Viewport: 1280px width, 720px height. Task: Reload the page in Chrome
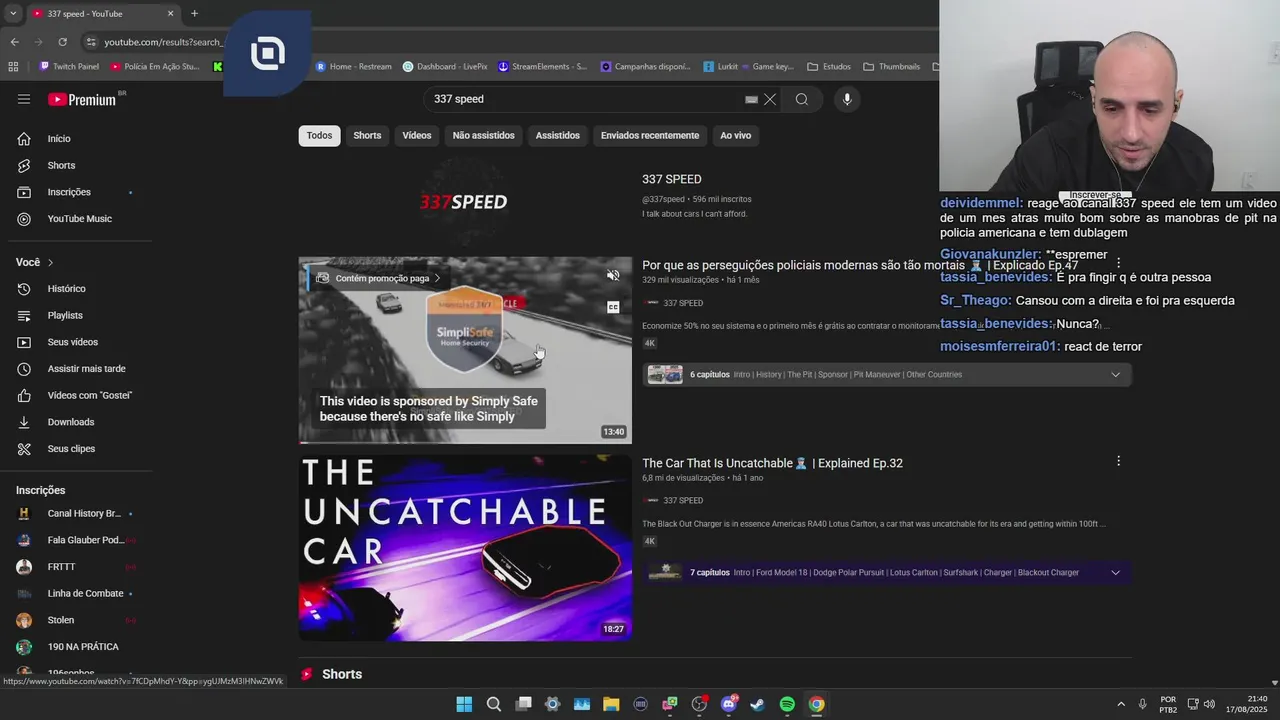pos(62,42)
